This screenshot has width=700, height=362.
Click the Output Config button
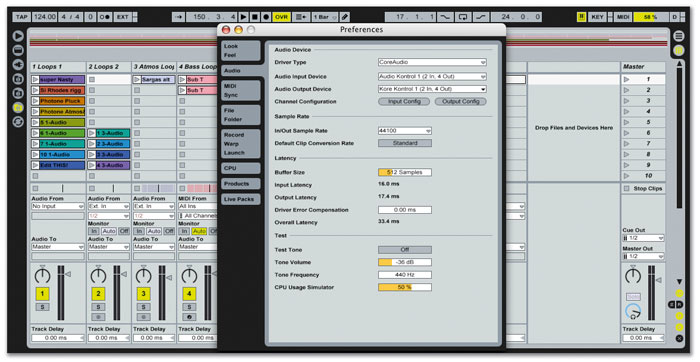coord(461,102)
